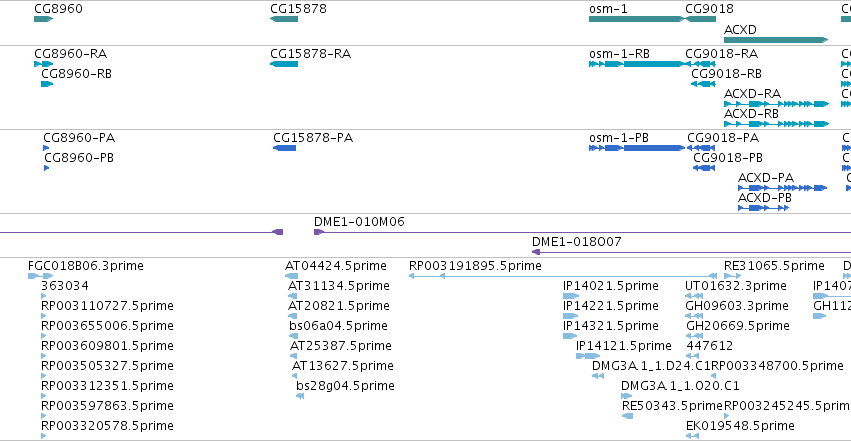851x441 pixels.
Task: Click the CG15878 gene arrow glyph
Action: pyautogui.click(x=284, y=19)
